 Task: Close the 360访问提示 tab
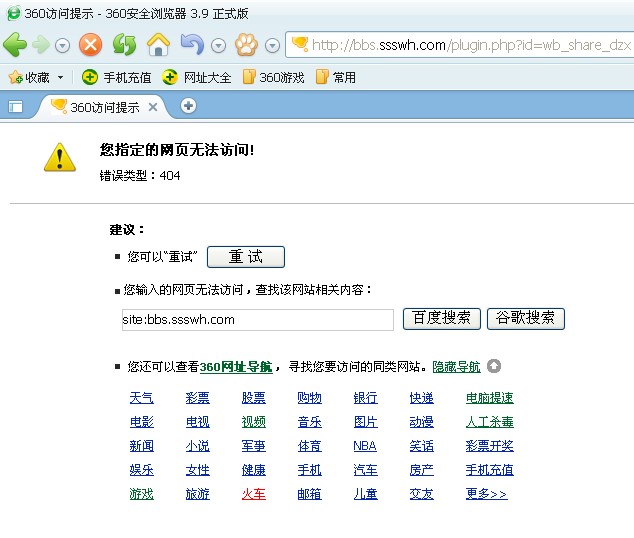(153, 107)
